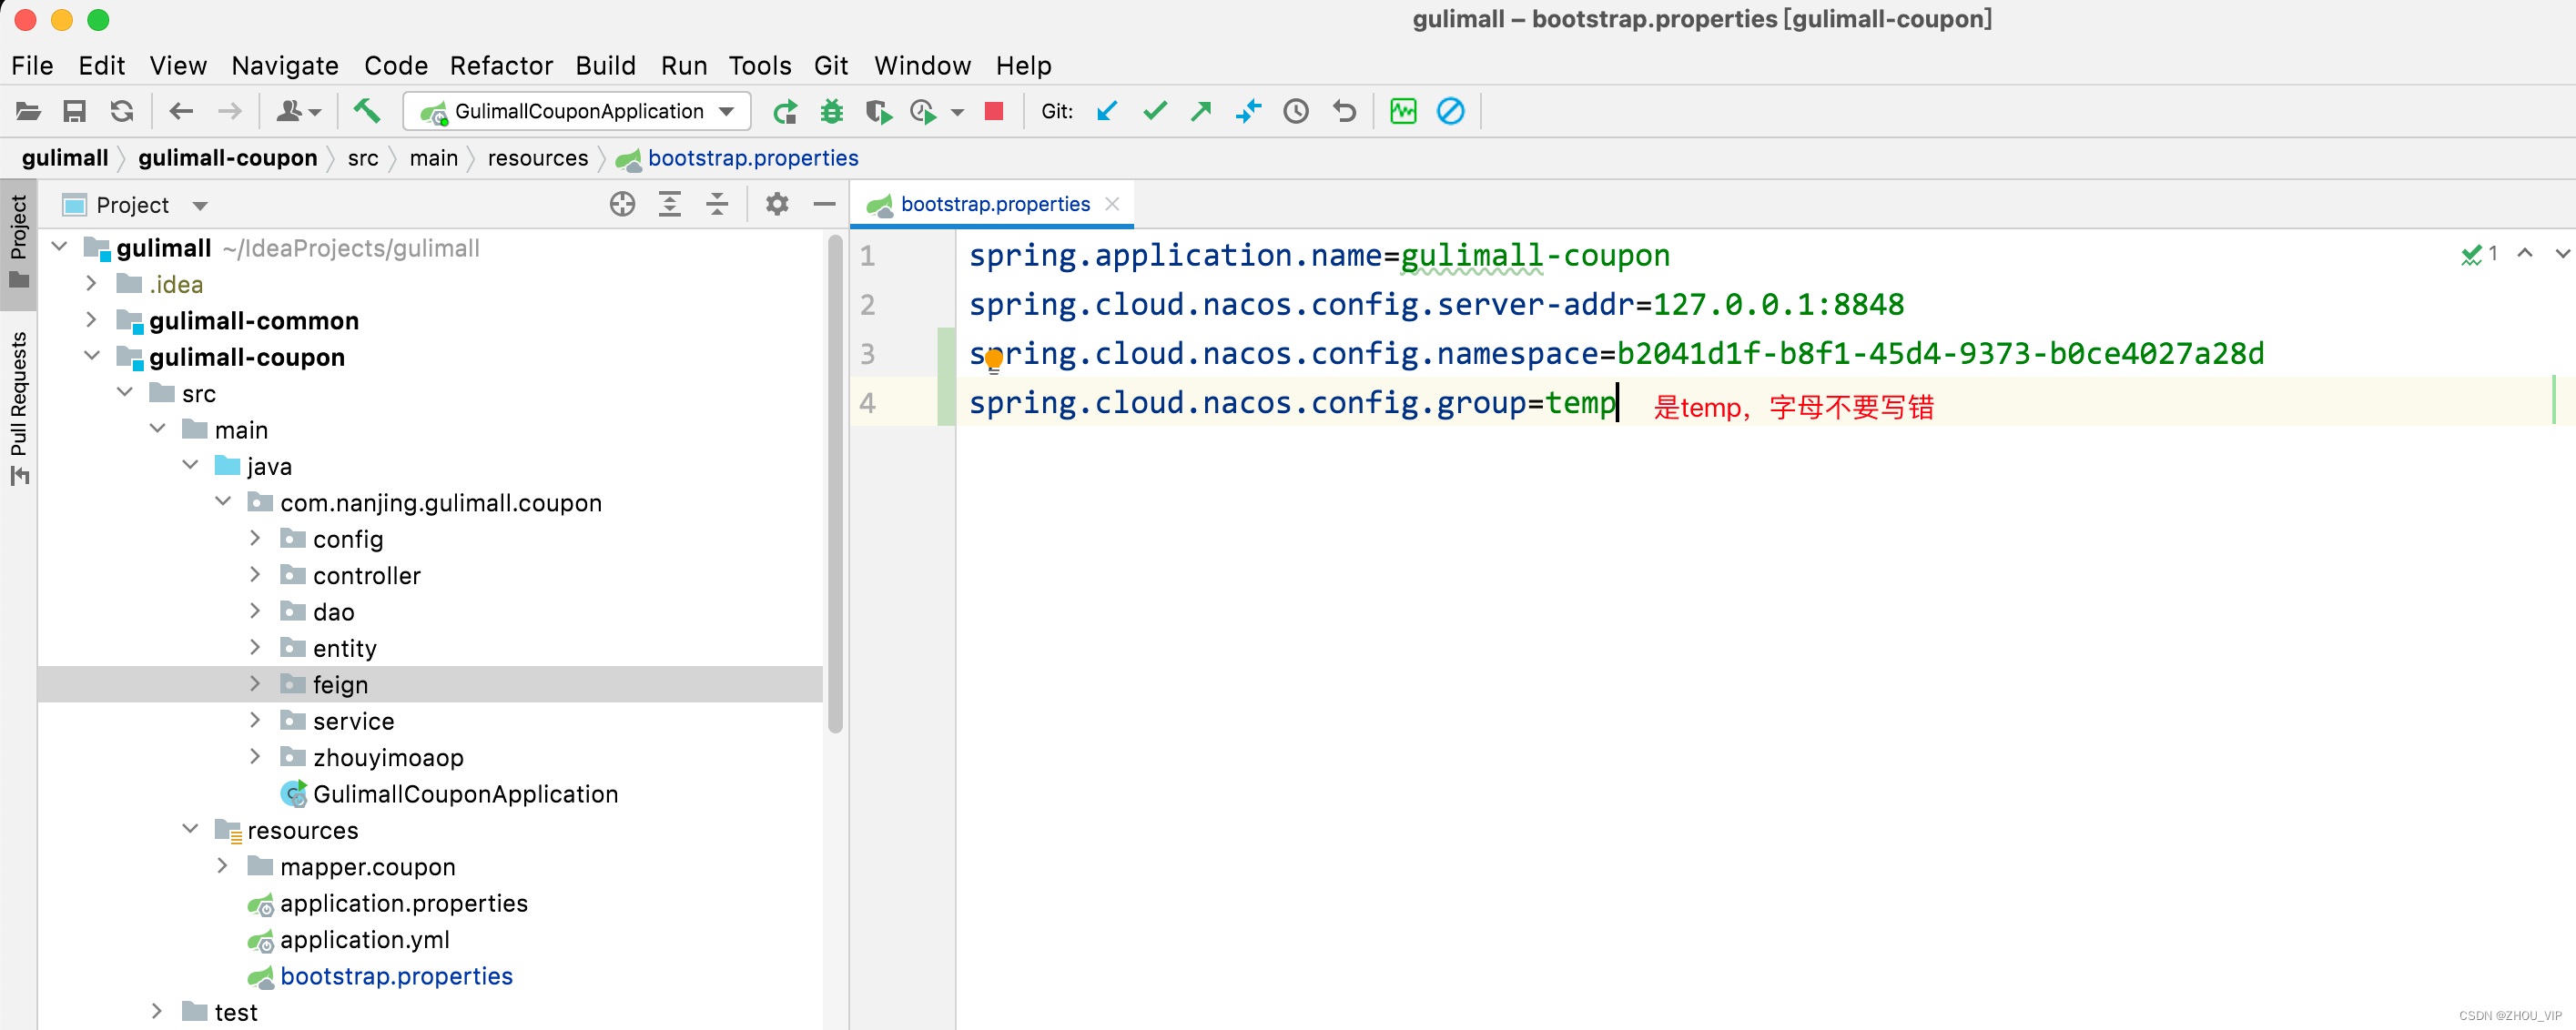Click Git Commit checkmark icon
Image resolution: width=2576 pixels, height=1030 pixels.
point(1155,111)
